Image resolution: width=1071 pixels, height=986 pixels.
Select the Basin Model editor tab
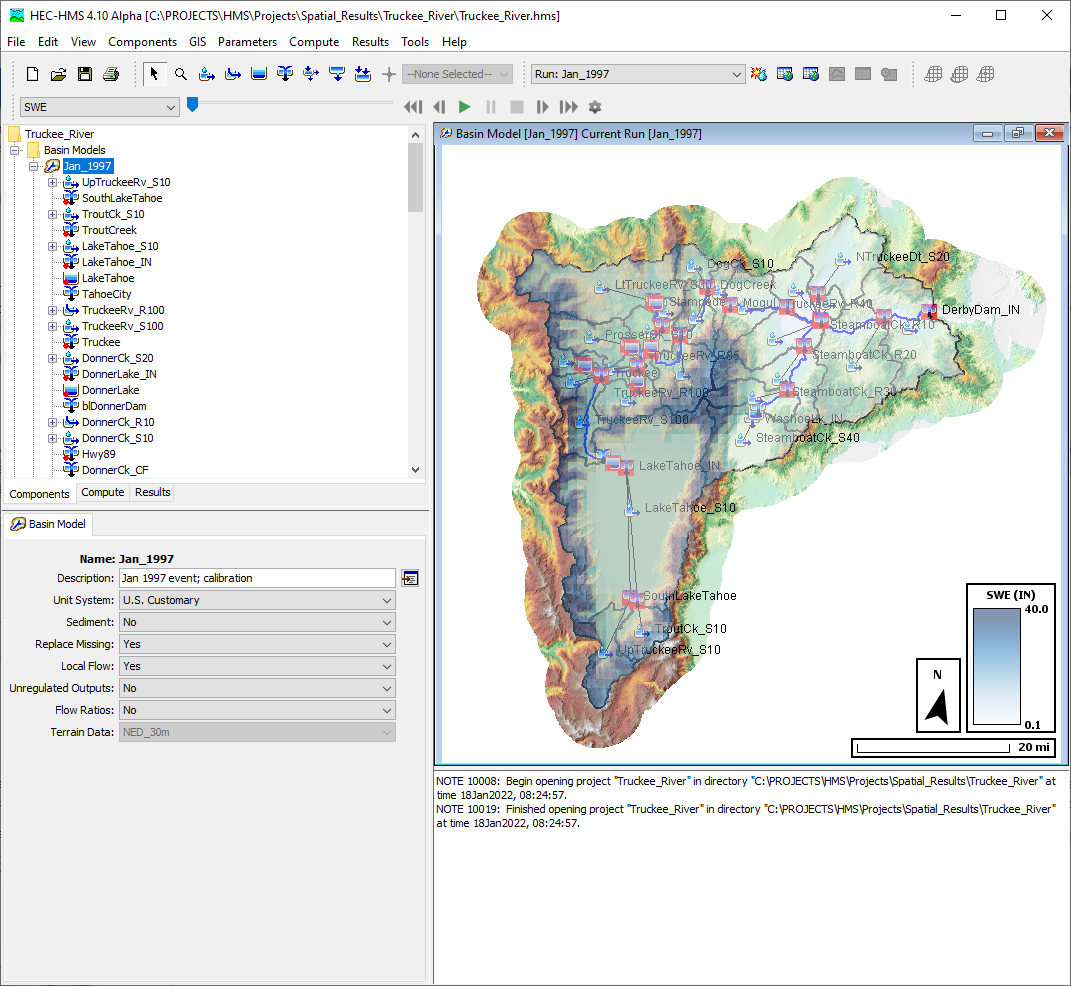pos(48,524)
